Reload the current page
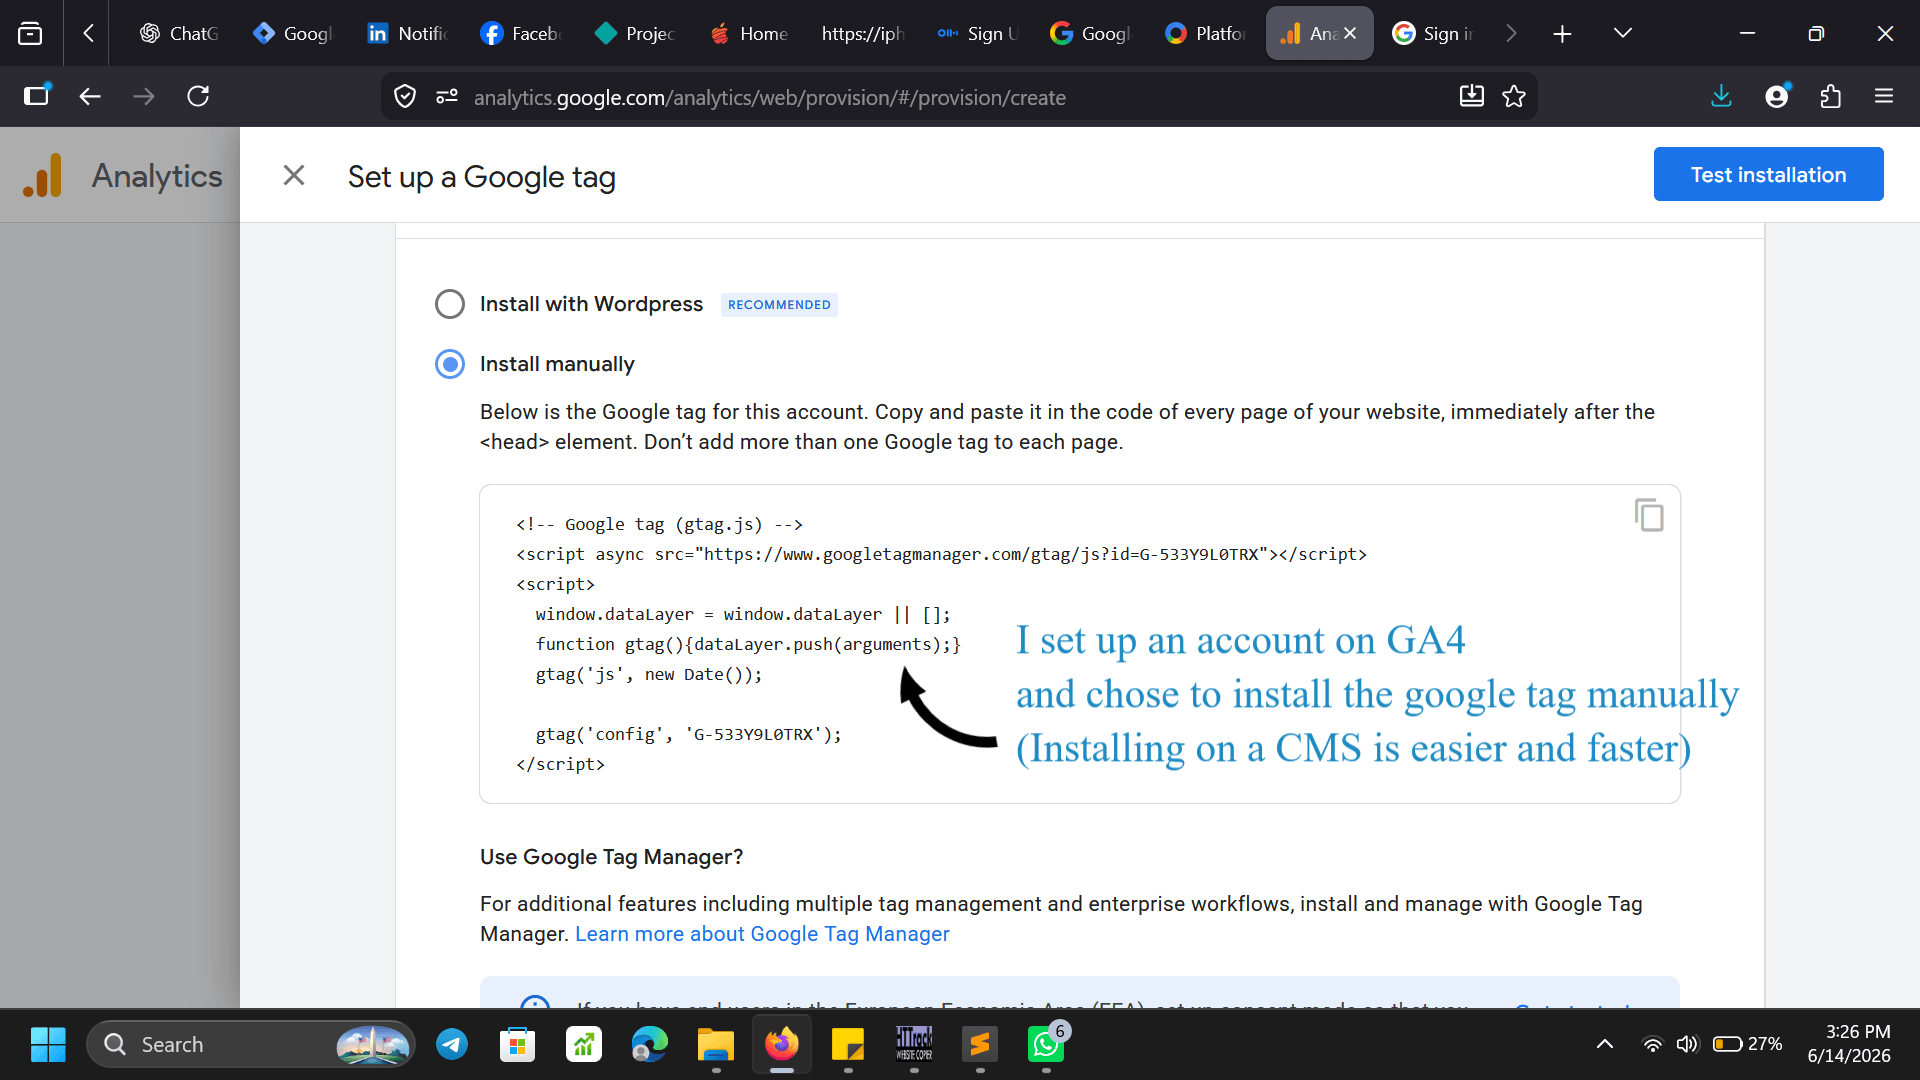The image size is (1920, 1080). point(198,96)
